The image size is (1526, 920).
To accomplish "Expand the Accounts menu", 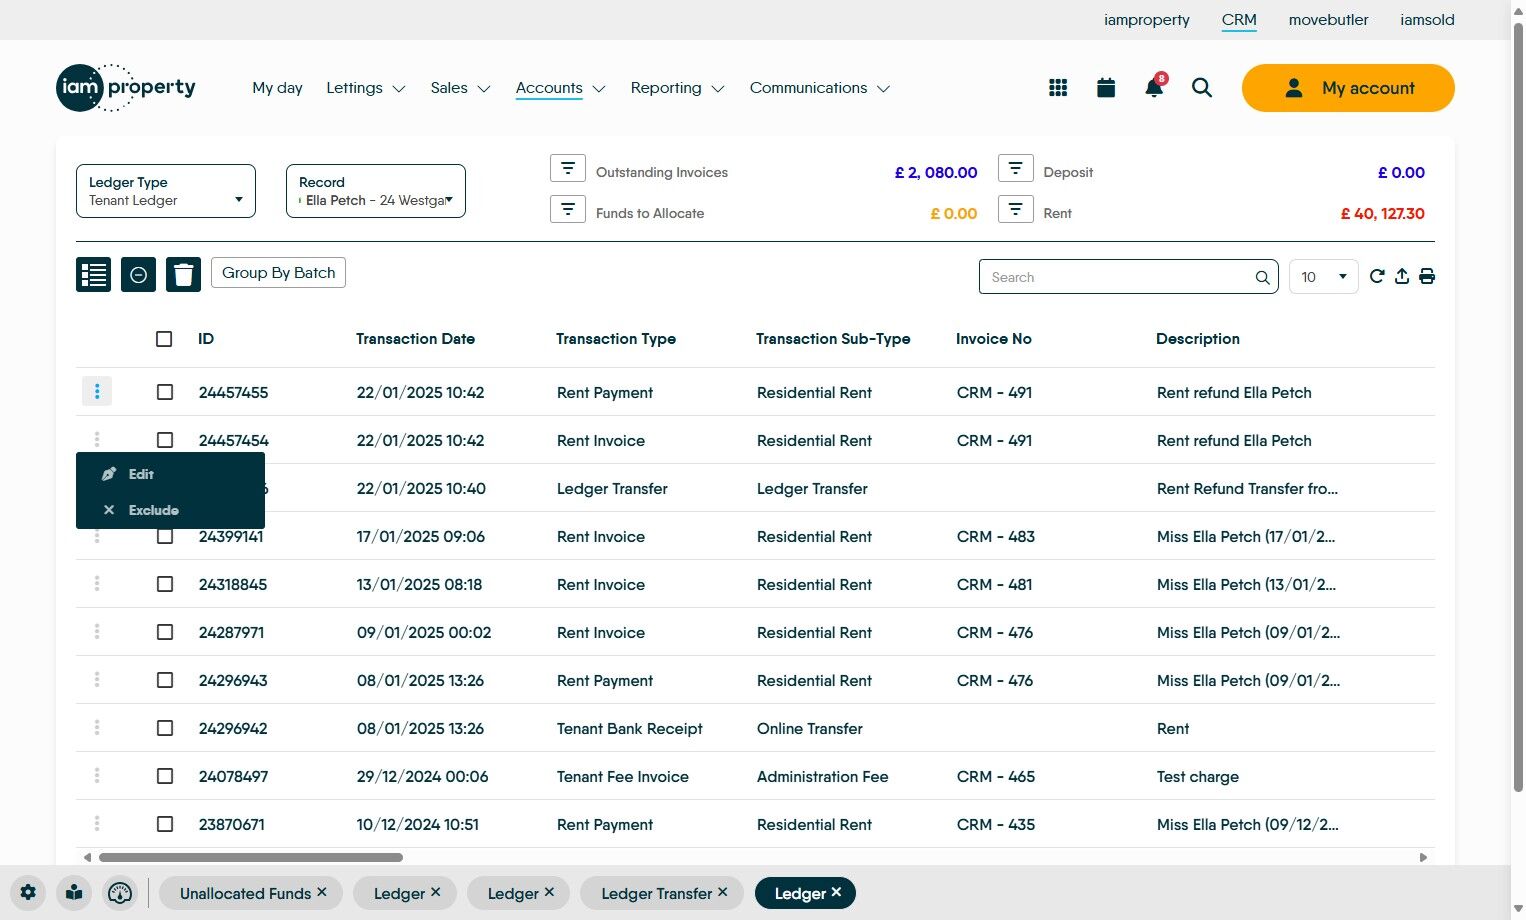I will pos(561,88).
